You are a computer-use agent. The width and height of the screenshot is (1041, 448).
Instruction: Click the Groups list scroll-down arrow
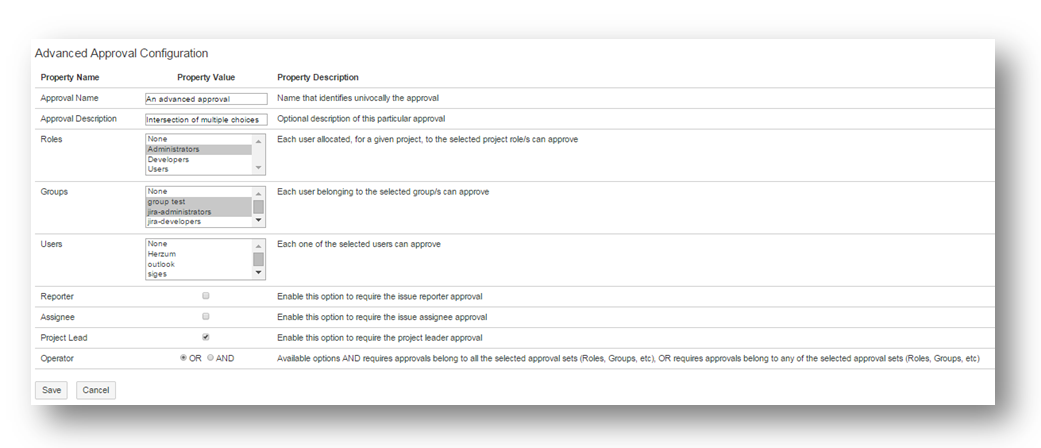pyautogui.click(x=259, y=221)
